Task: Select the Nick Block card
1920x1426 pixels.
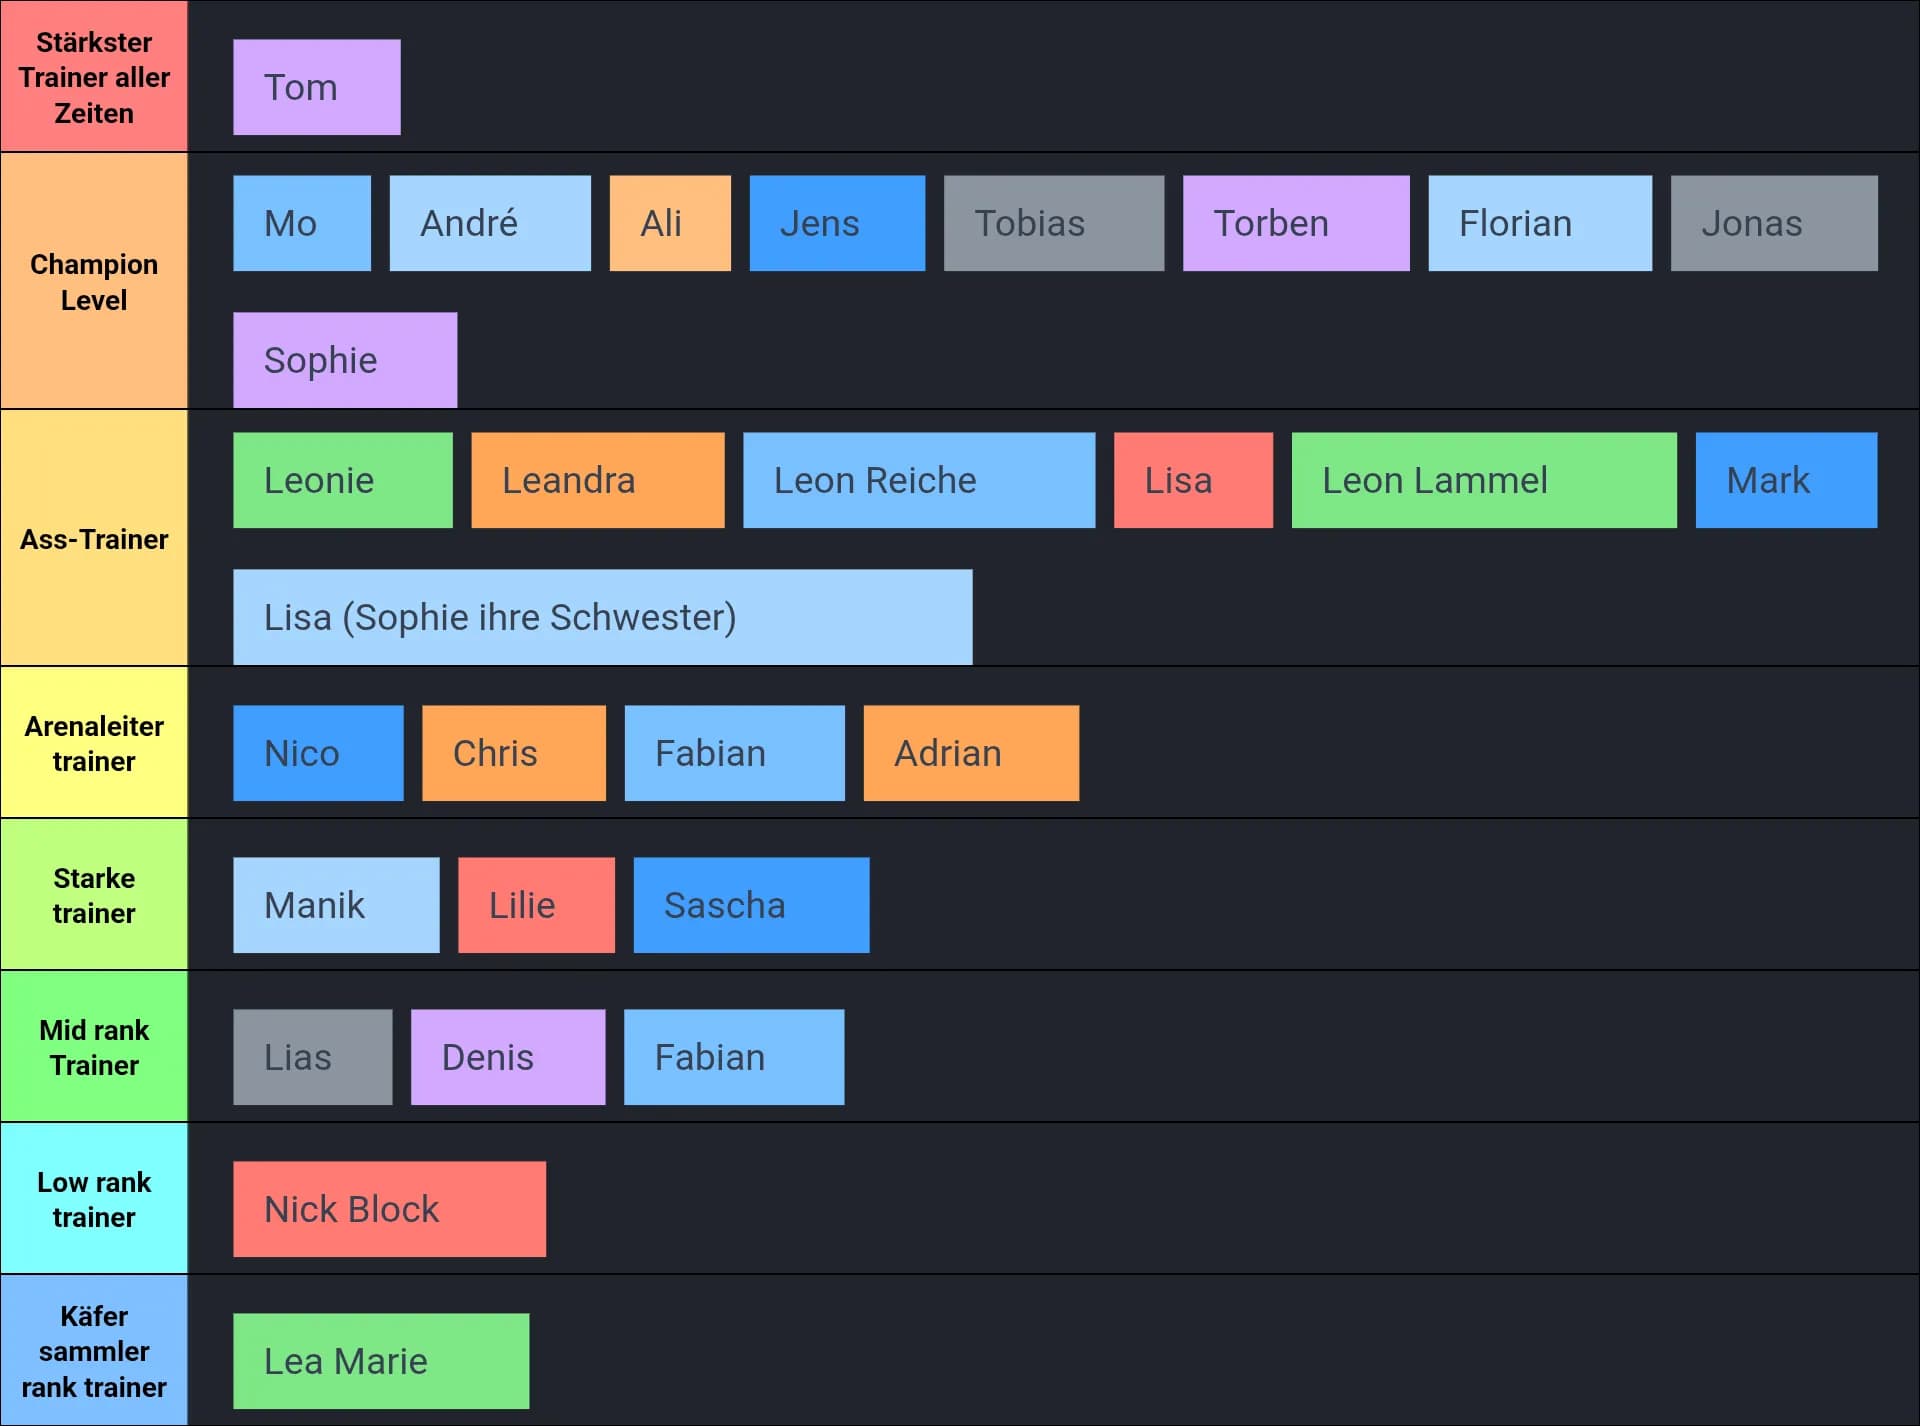Action: click(389, 1209)
